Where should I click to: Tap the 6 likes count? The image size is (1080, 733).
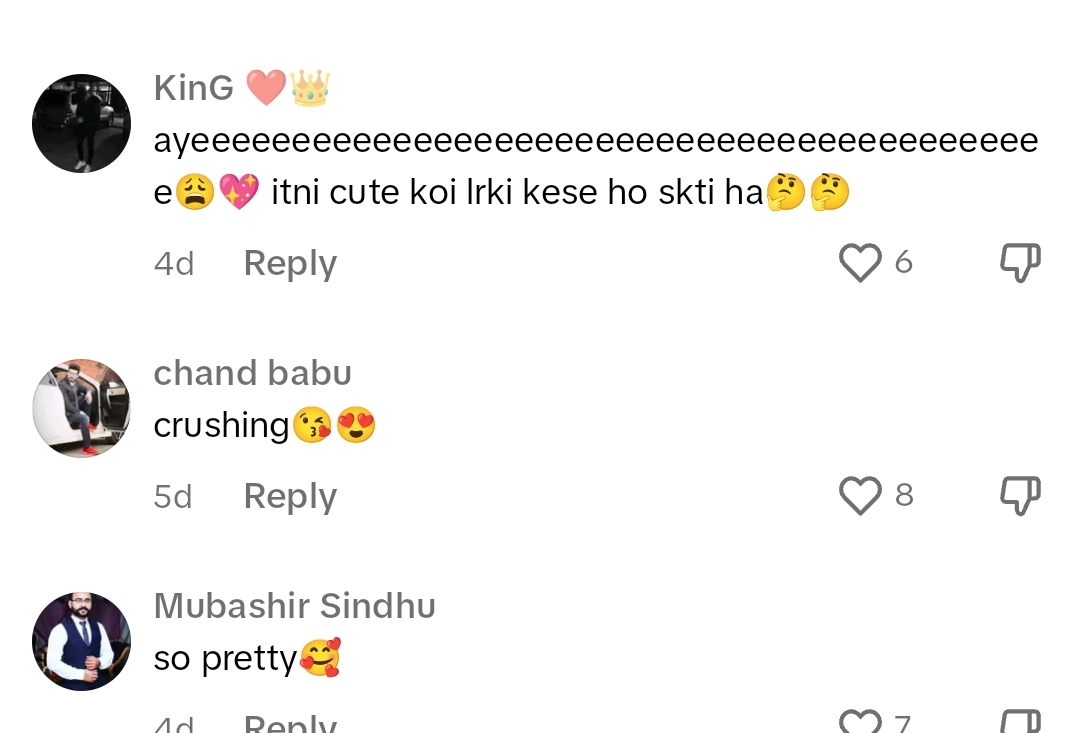tap(903, 263)
